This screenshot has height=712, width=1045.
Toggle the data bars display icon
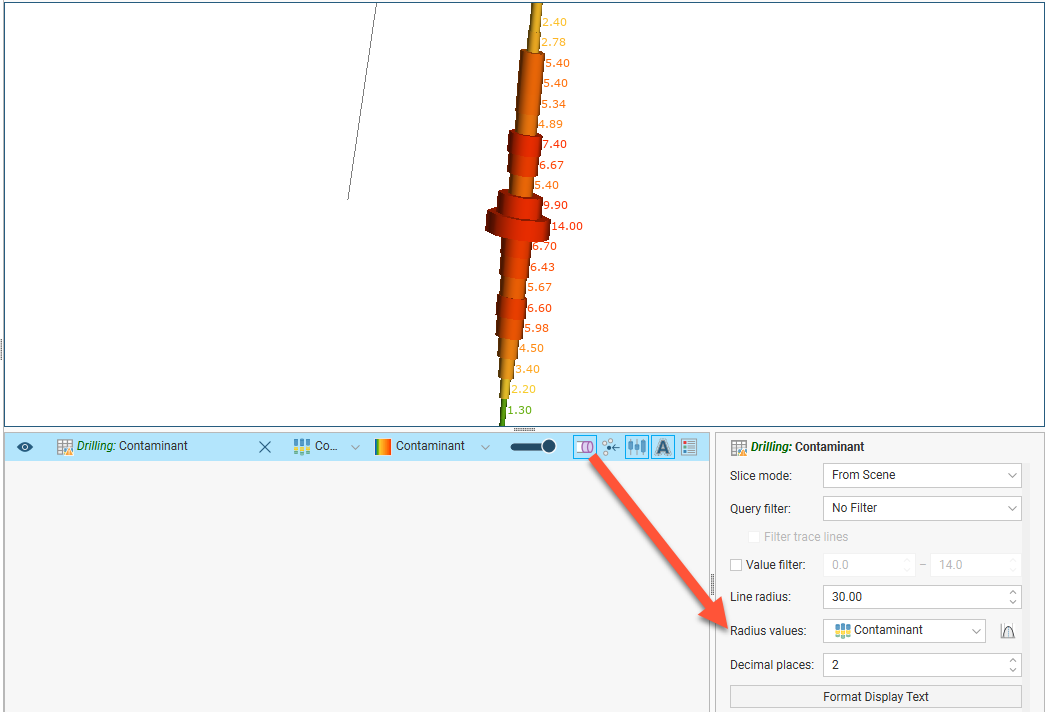click(637, 447)
